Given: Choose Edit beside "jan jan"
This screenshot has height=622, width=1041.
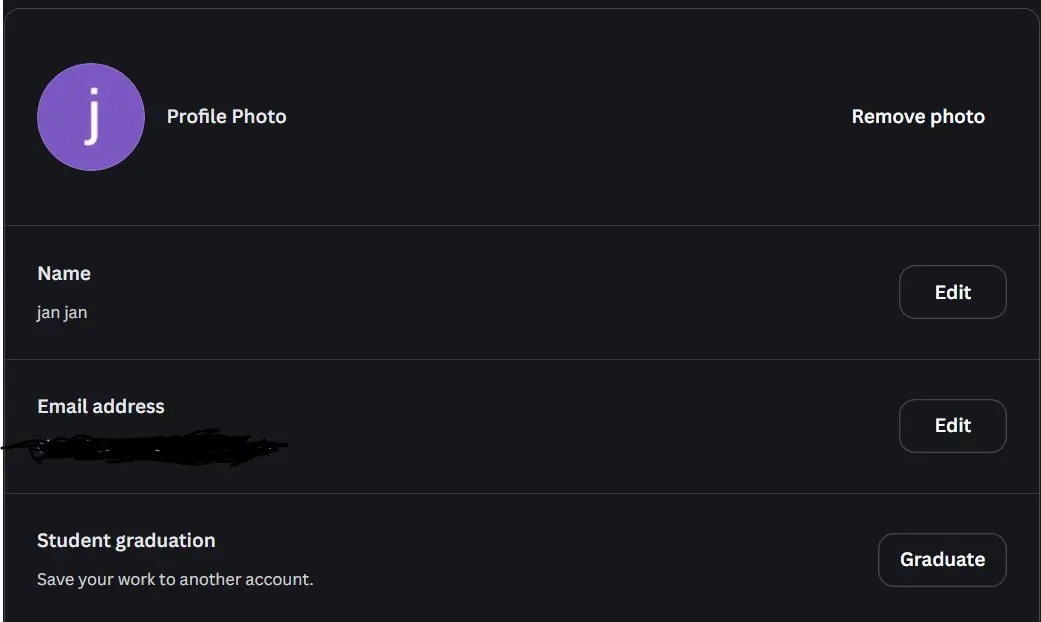Looking at the screenshot, I should (x=953, y=292).
